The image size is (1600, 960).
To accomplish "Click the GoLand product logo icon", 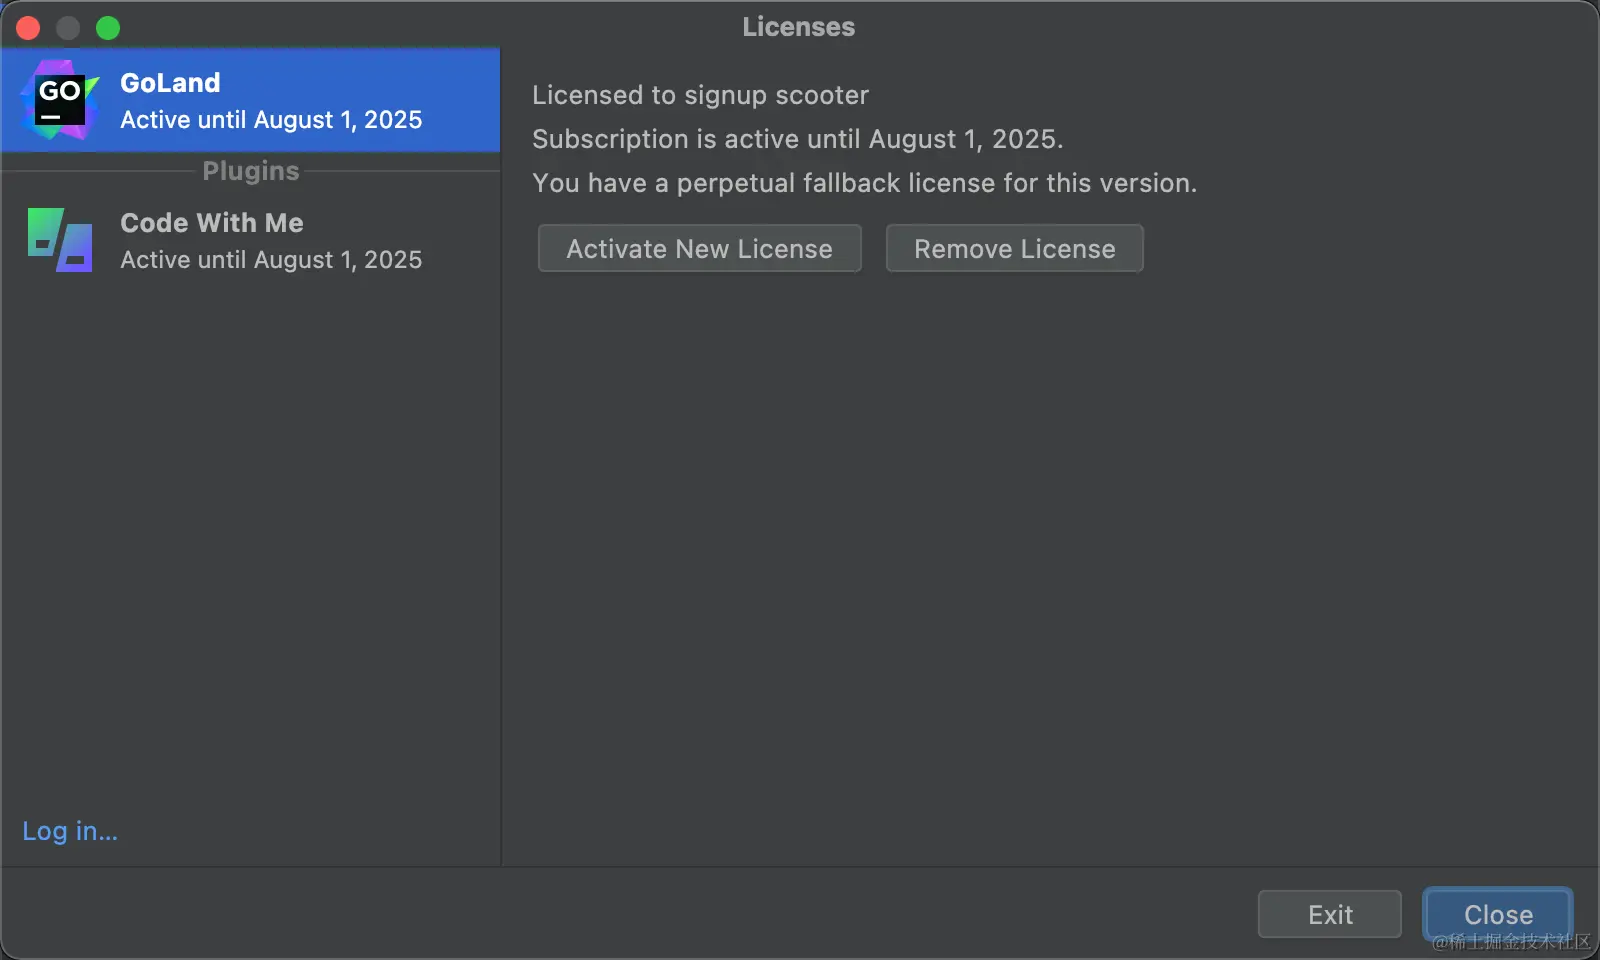I will (60, 100).
